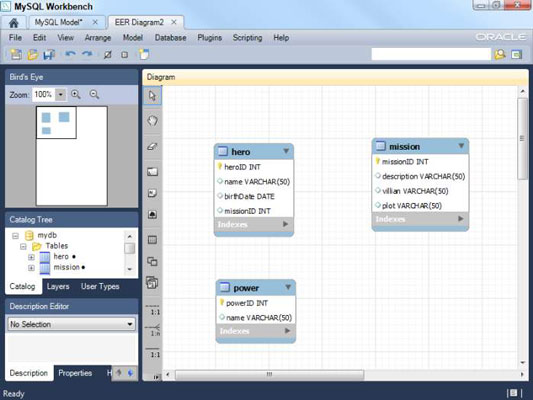Viewport: 533px width, 400px height.
Task: Go to the home screen tab icon
Action: pos(14,23)
